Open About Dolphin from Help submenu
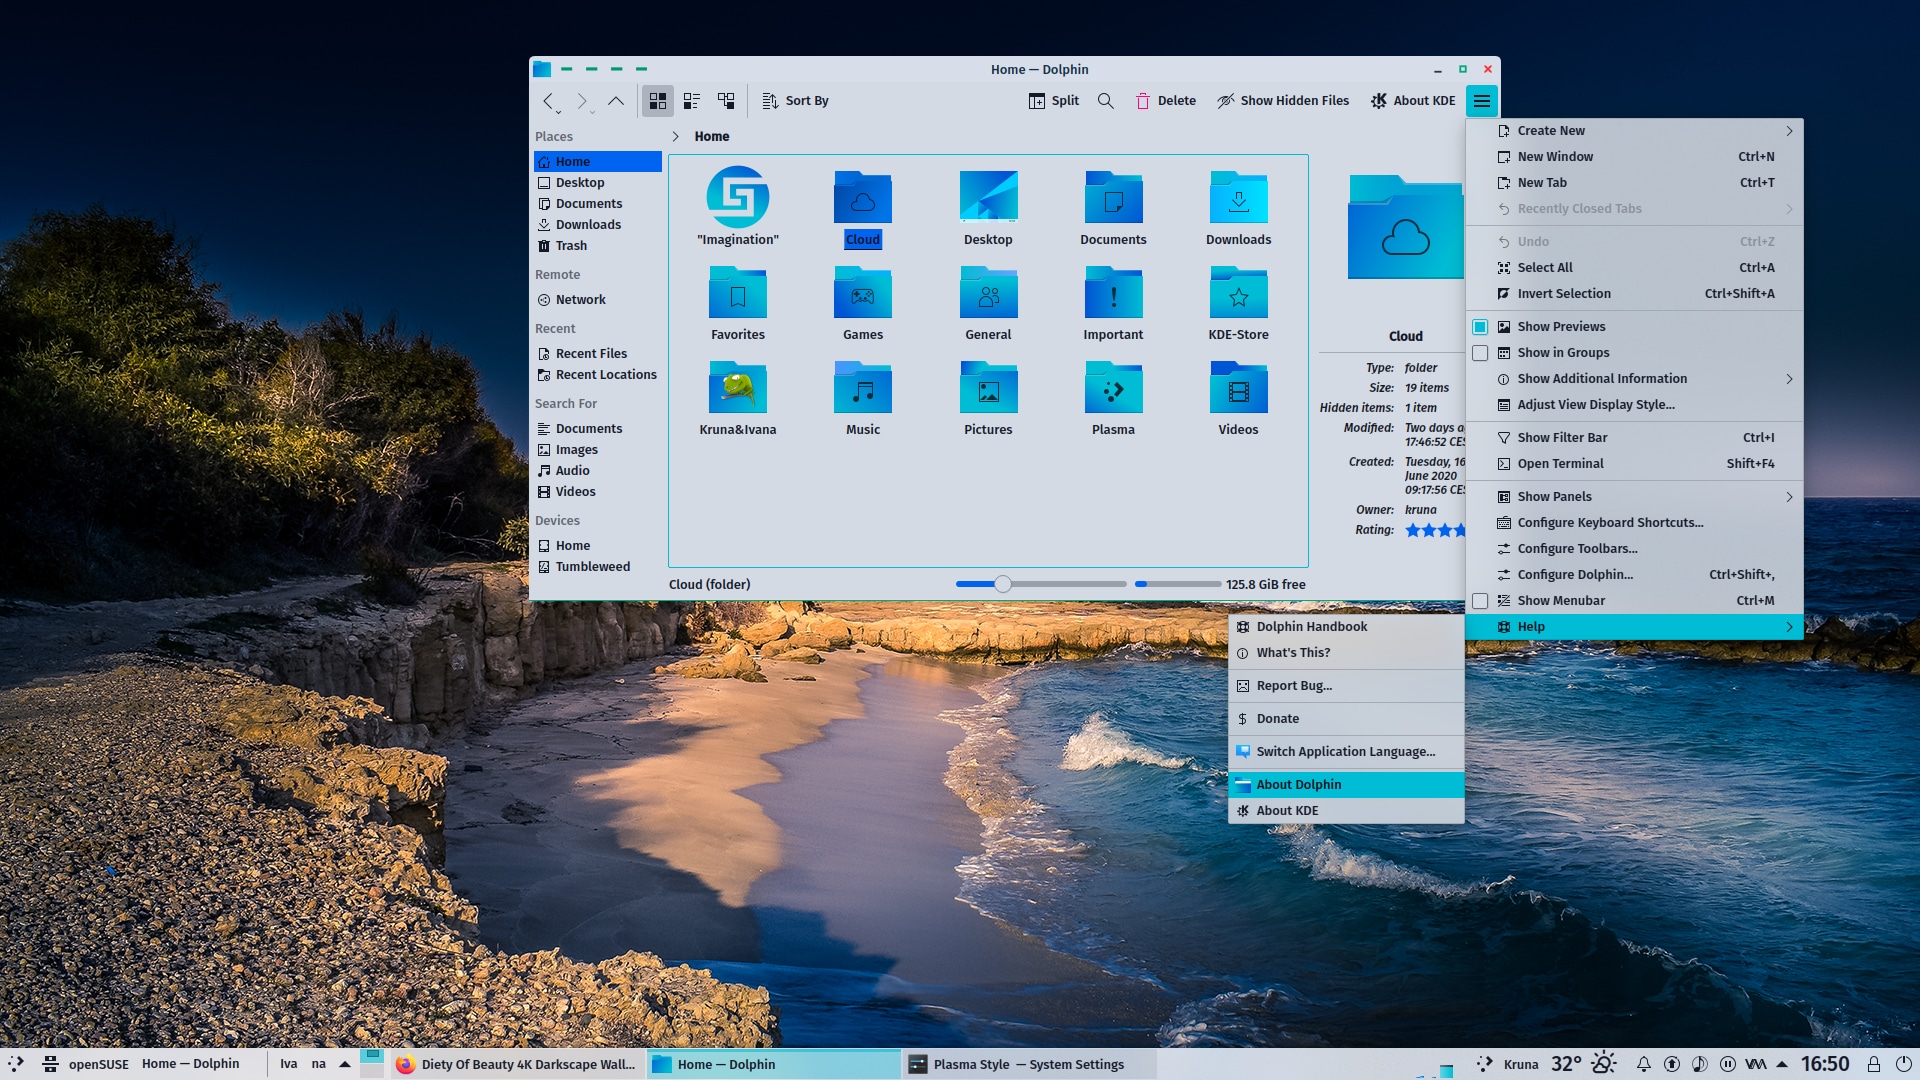The width and height of the screenshot is (1920, 1080). tap(1346, 785)
